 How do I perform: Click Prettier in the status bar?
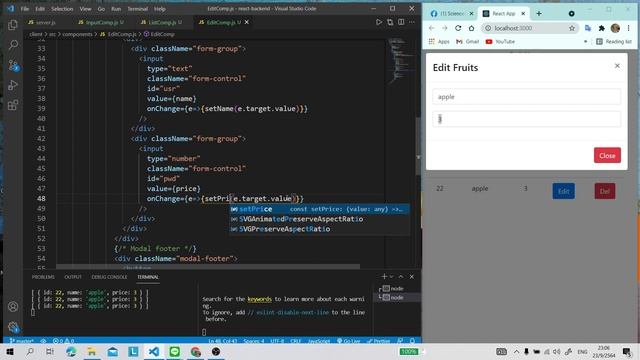(379, 341)
